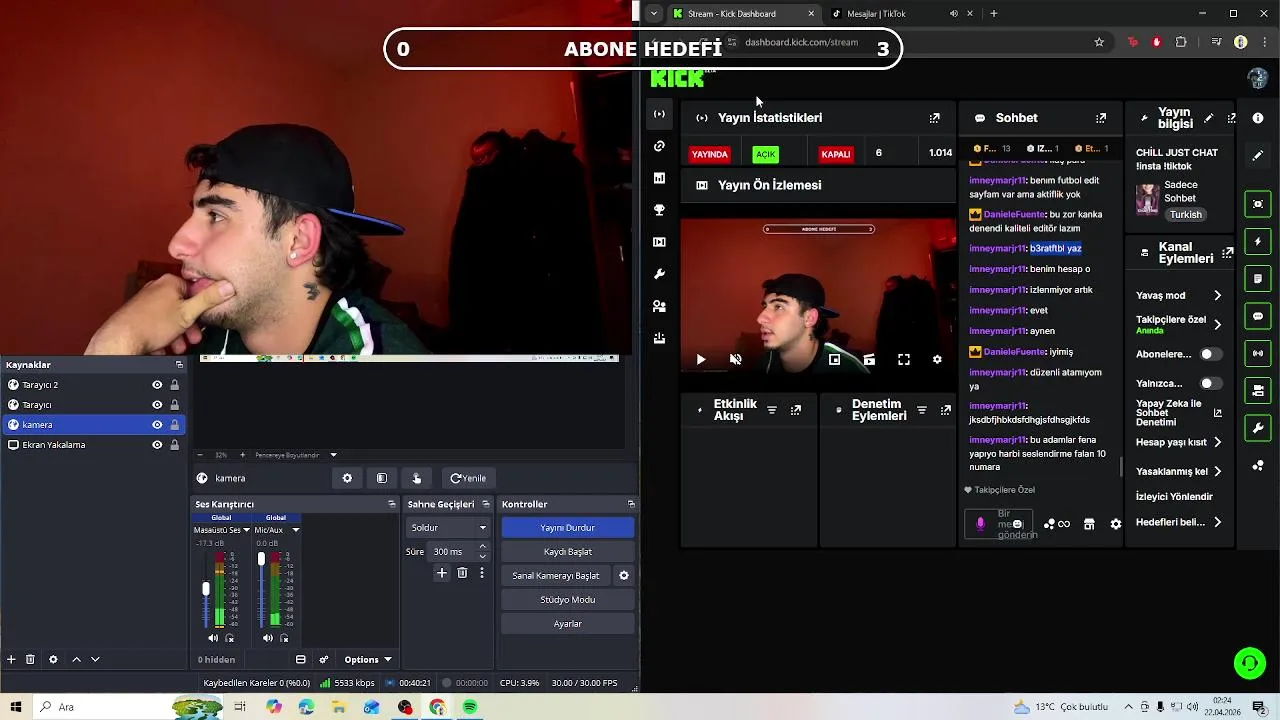This screenshot has width=1280, height=720.
Task: Enable Stüdyo Modu button
Action: click(567, 600)
